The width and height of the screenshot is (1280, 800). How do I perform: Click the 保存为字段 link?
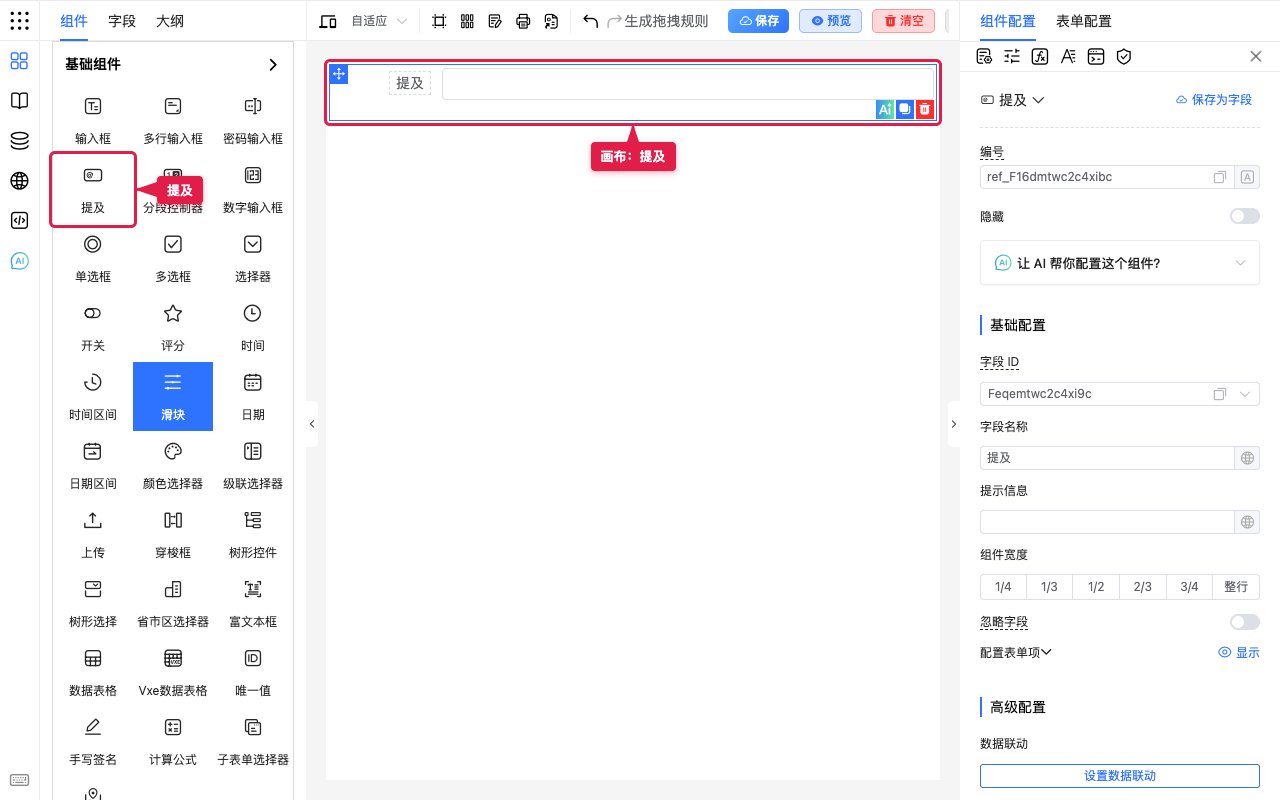pos(1214,100)
